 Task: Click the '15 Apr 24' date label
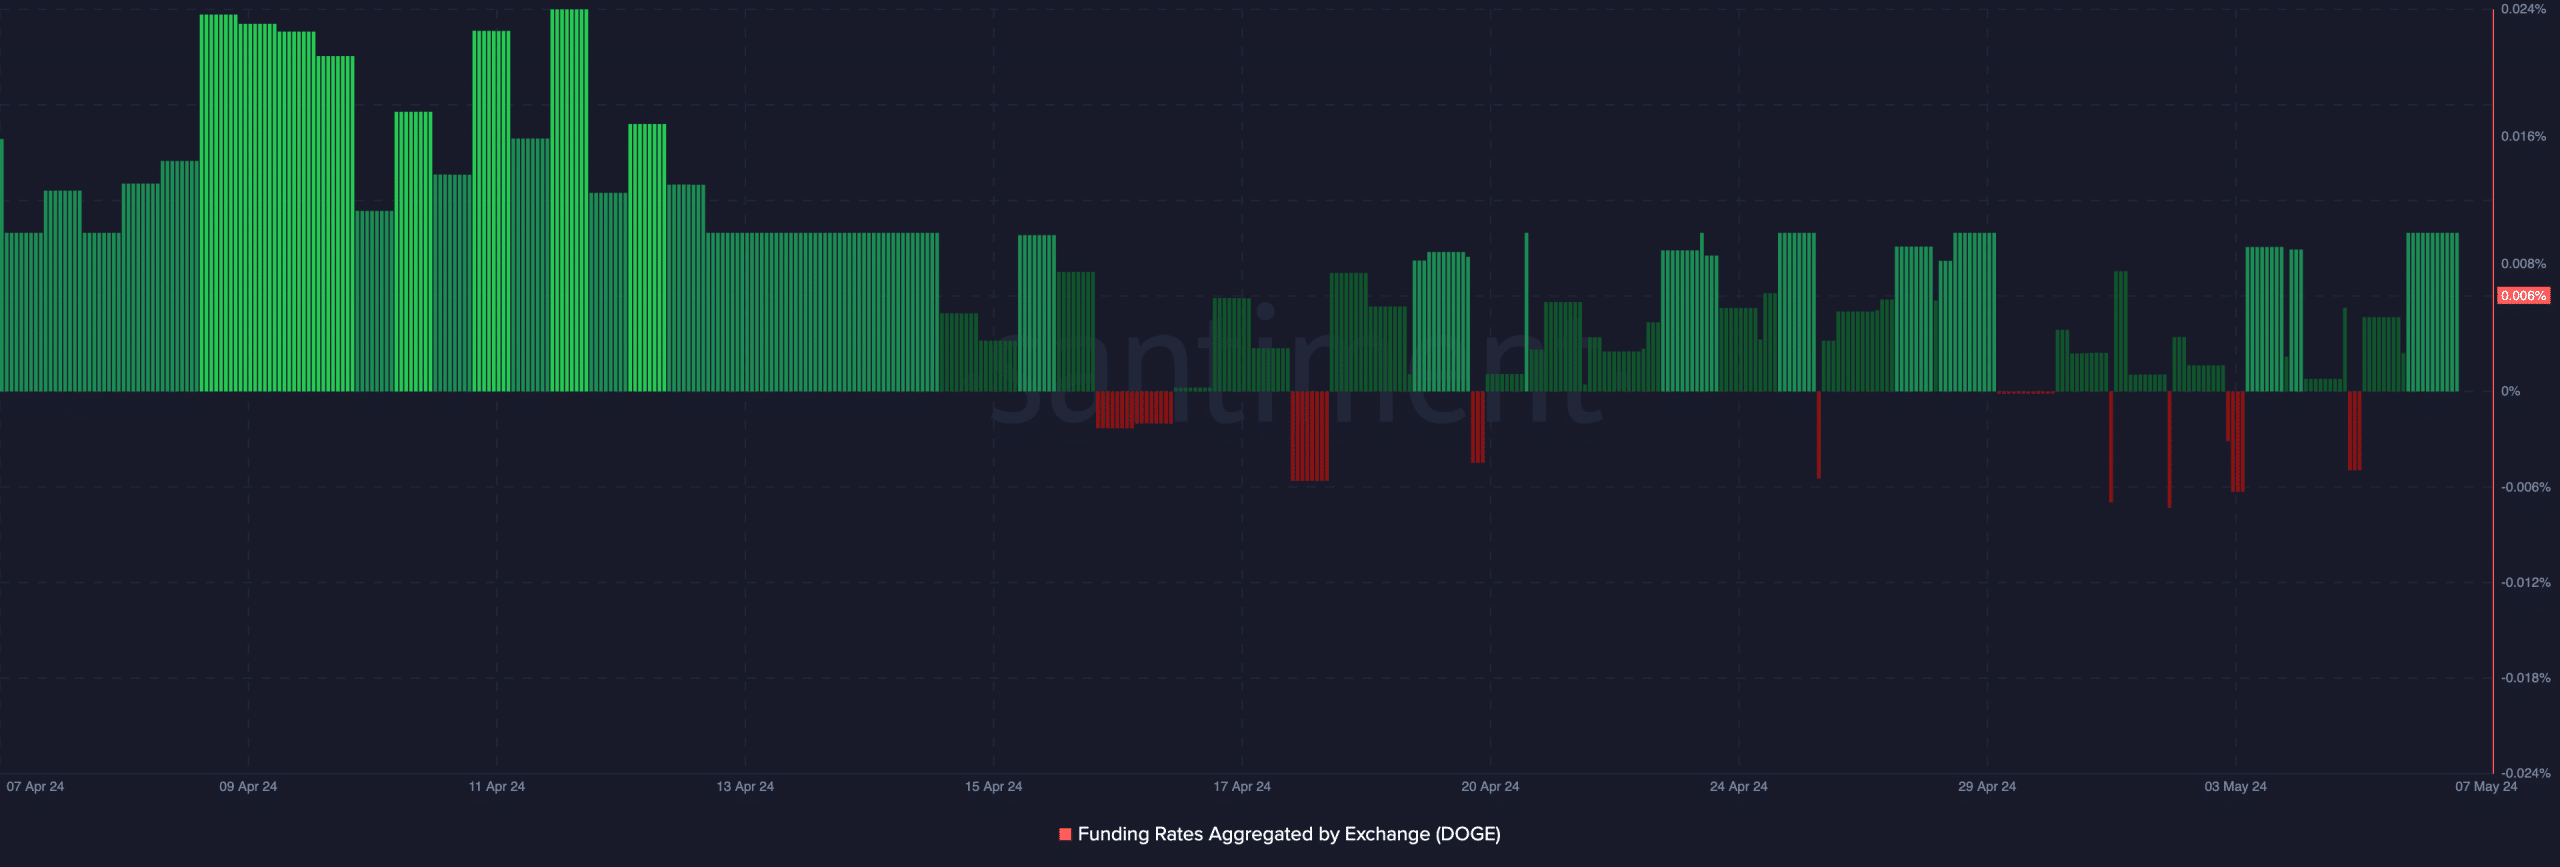pyautogui.click(x=993, y=787)
